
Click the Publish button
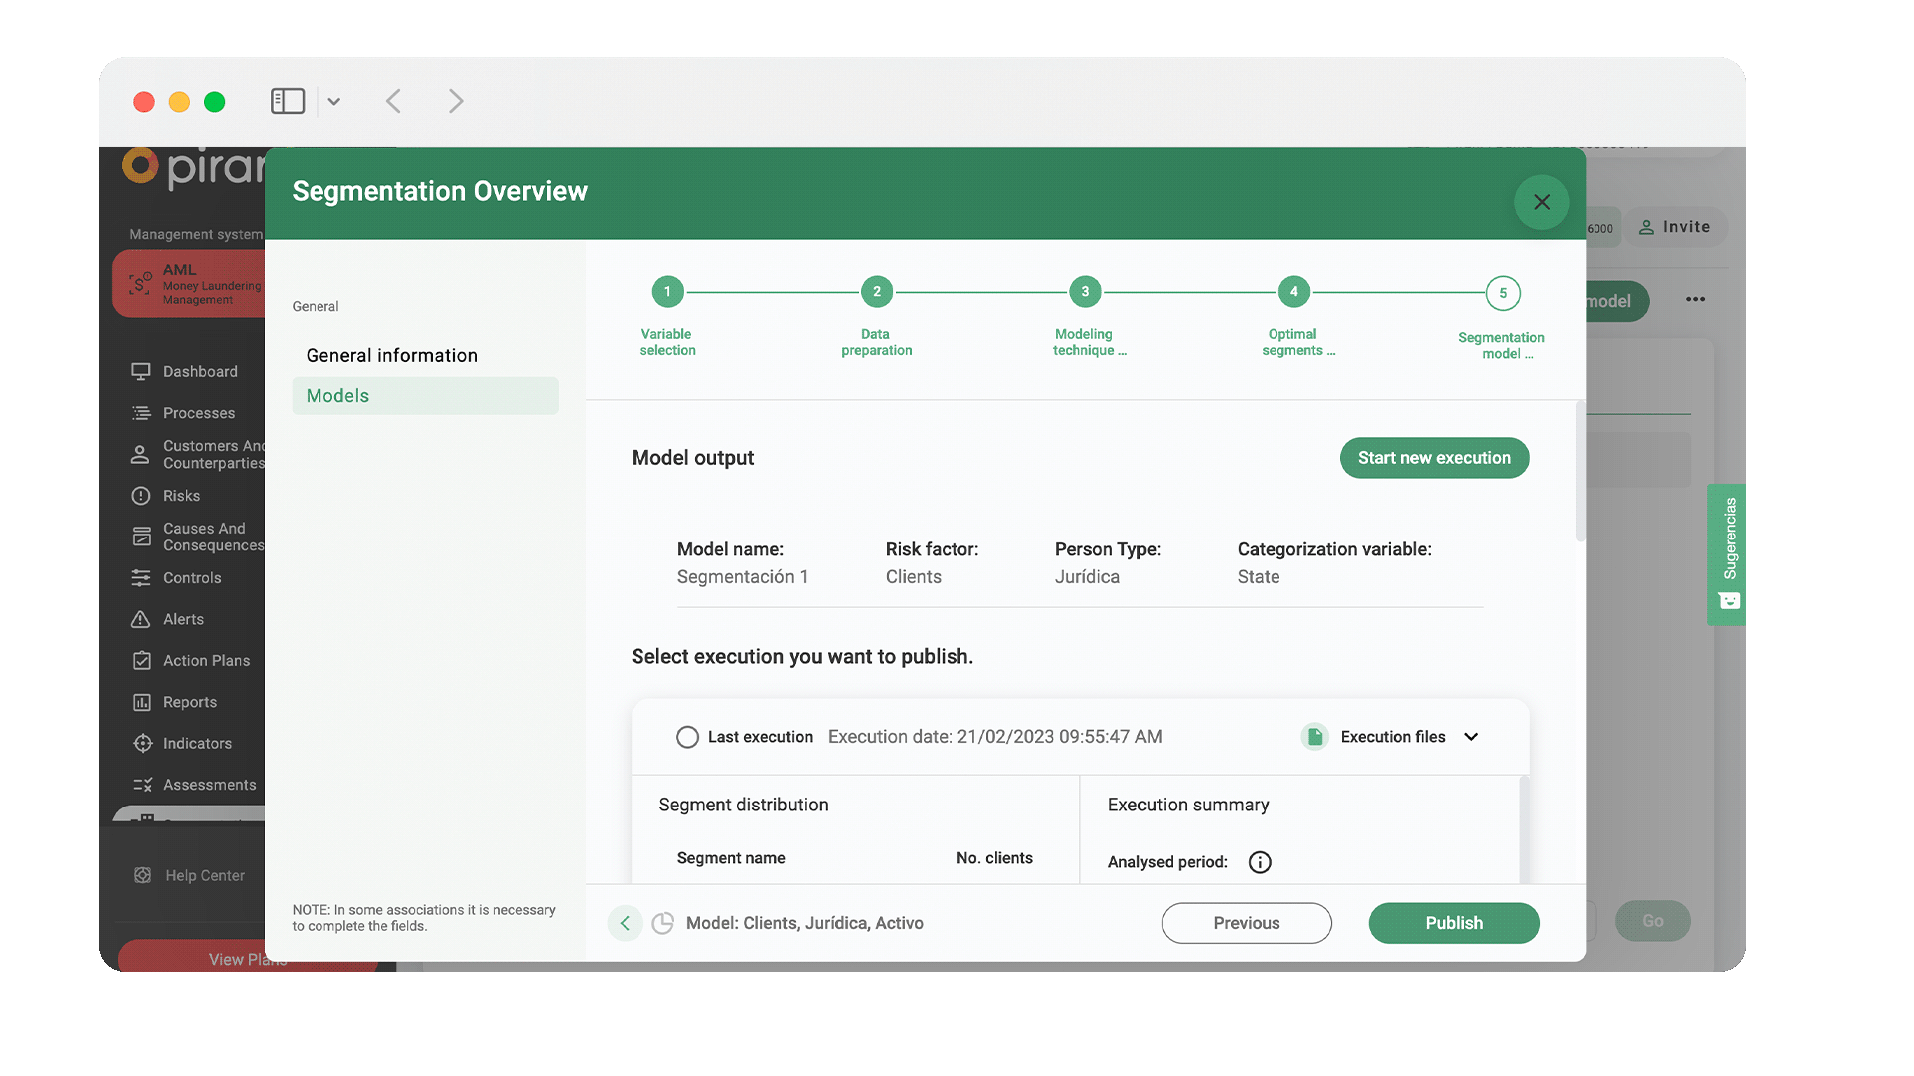(1453, 922)
